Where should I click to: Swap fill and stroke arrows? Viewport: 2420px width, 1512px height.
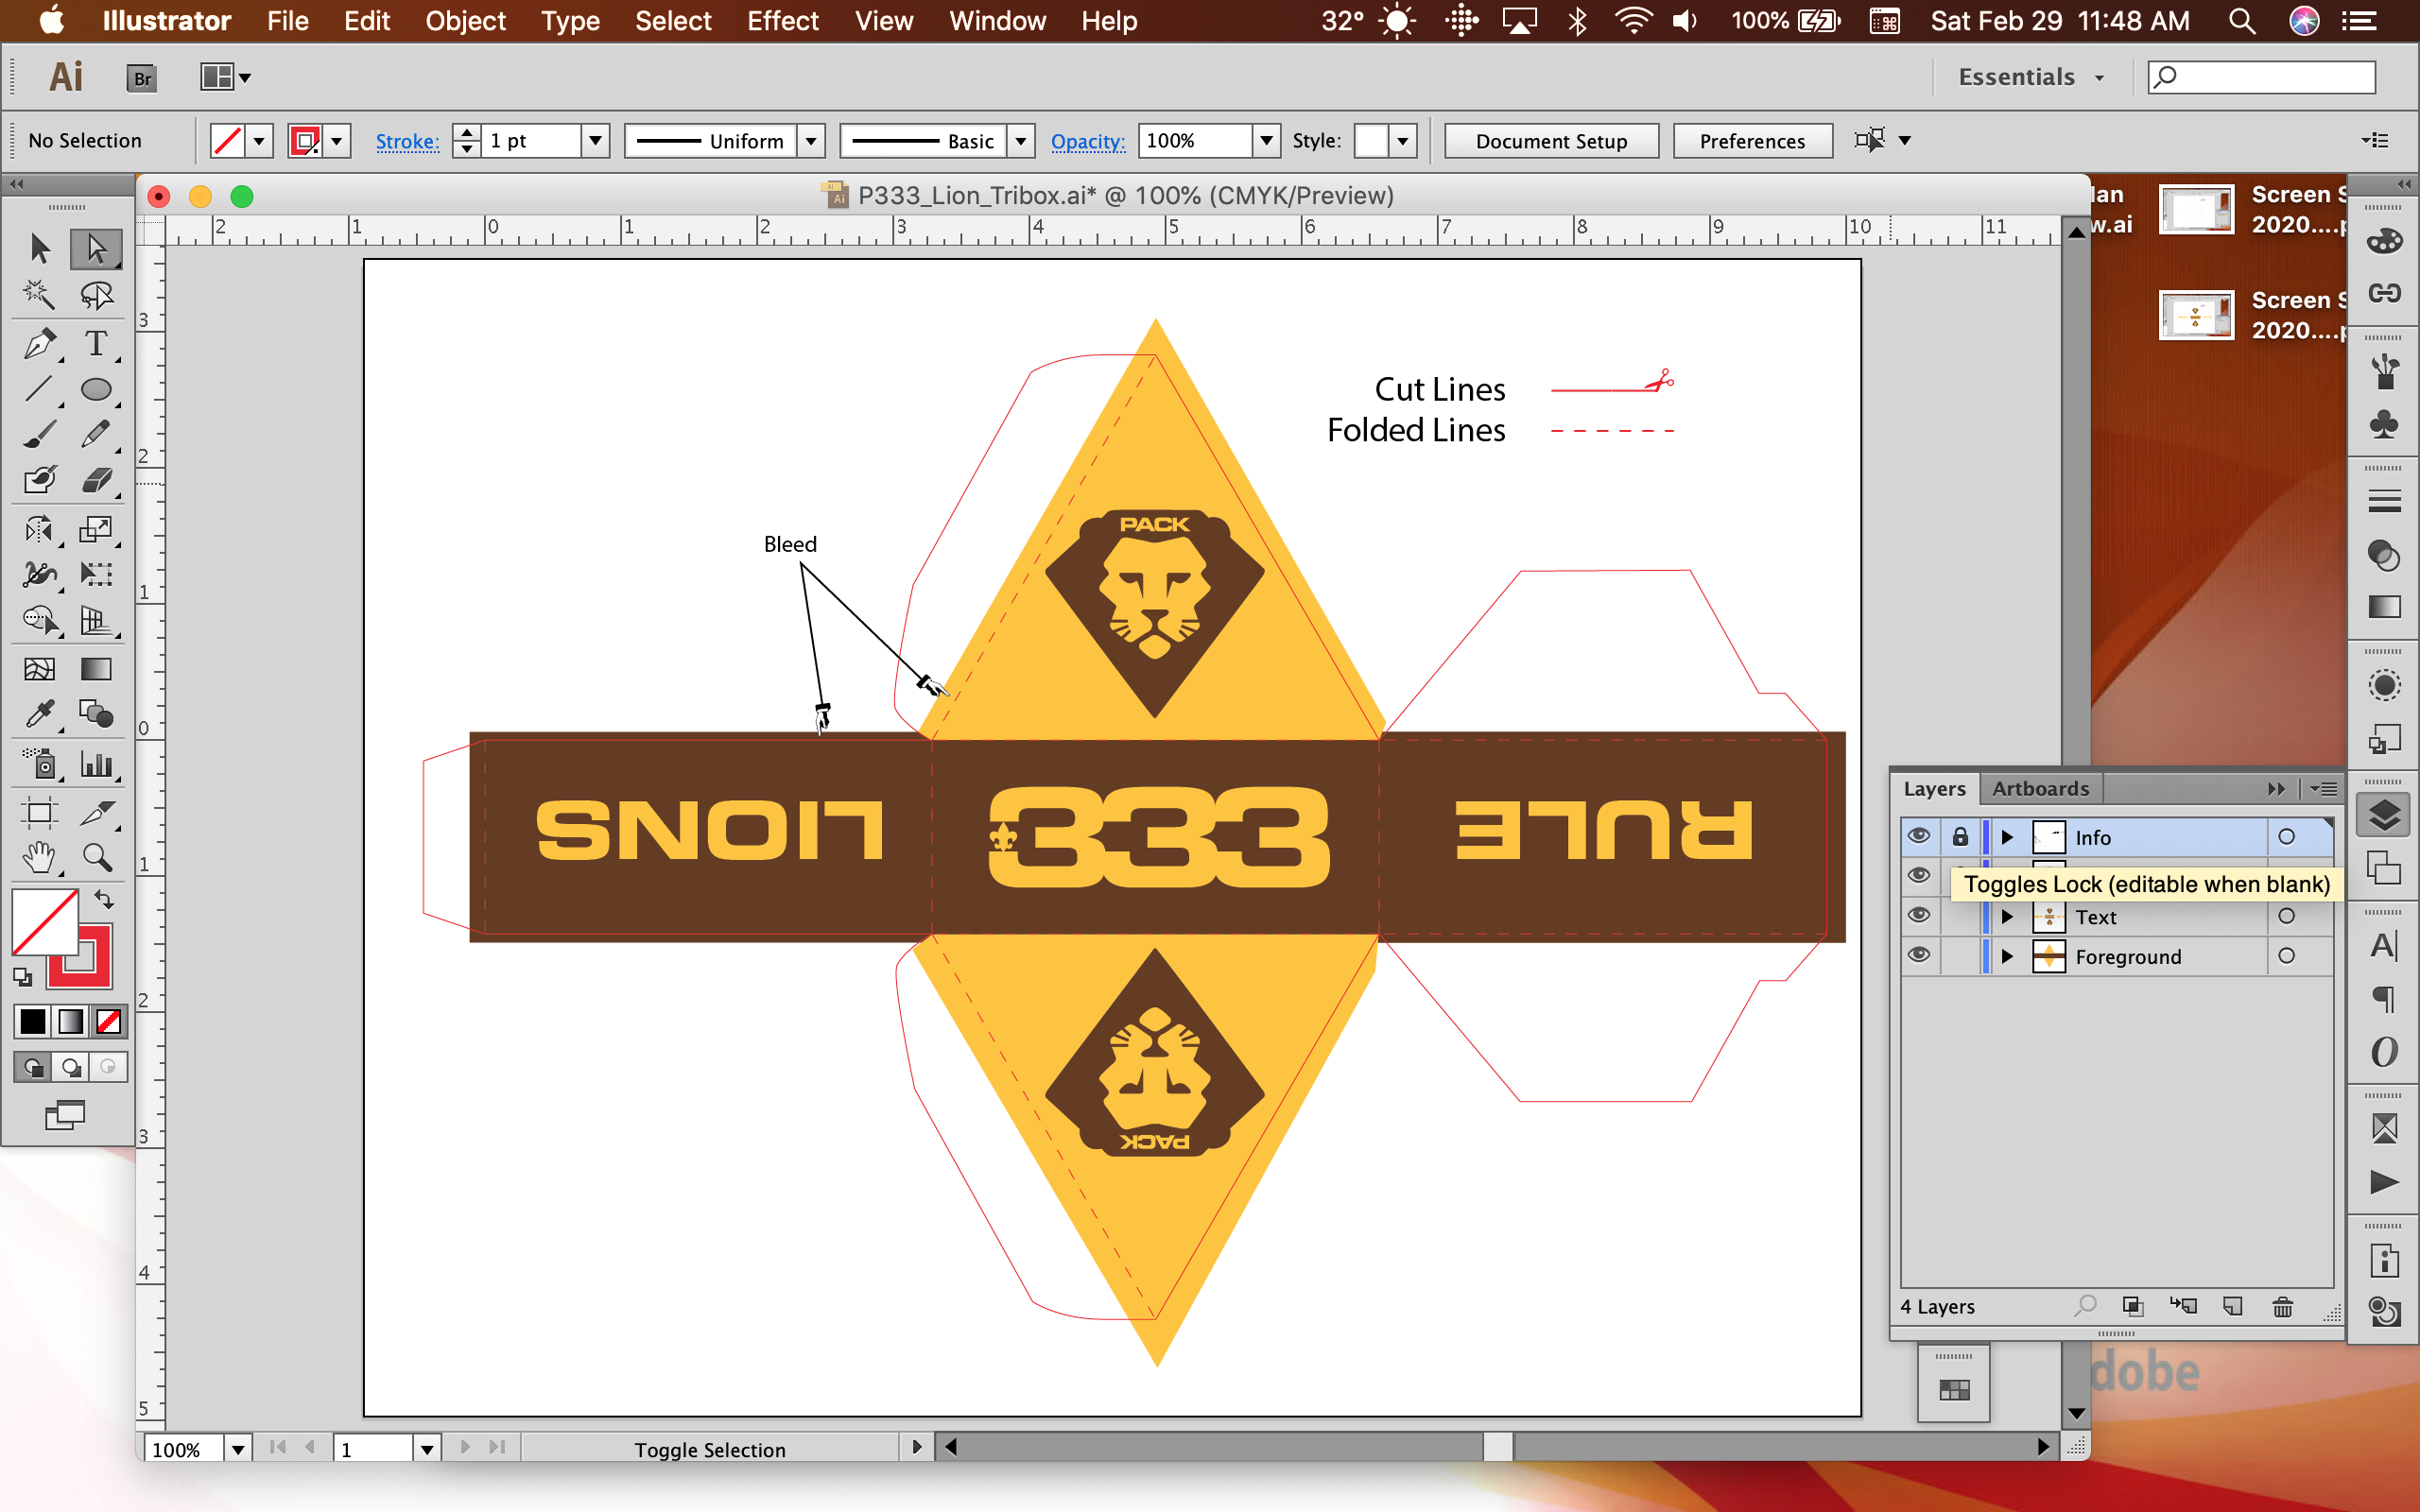104,899
